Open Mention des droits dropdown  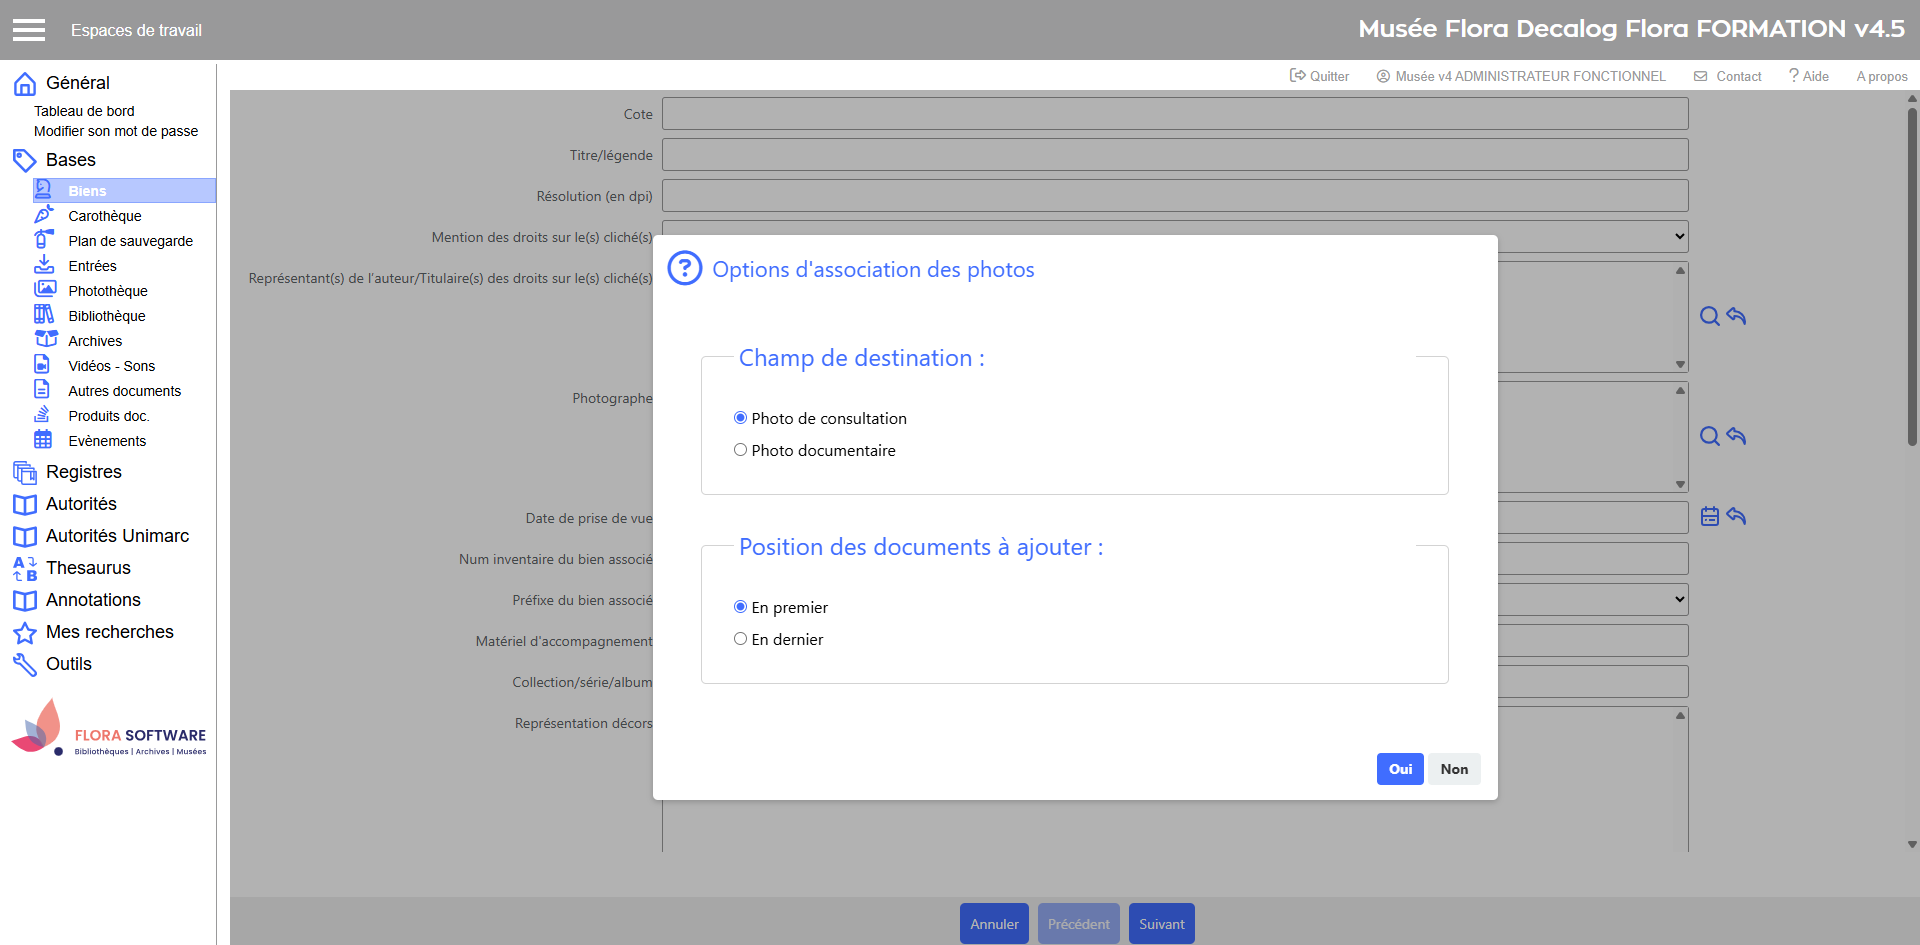tap(1678, 237)
